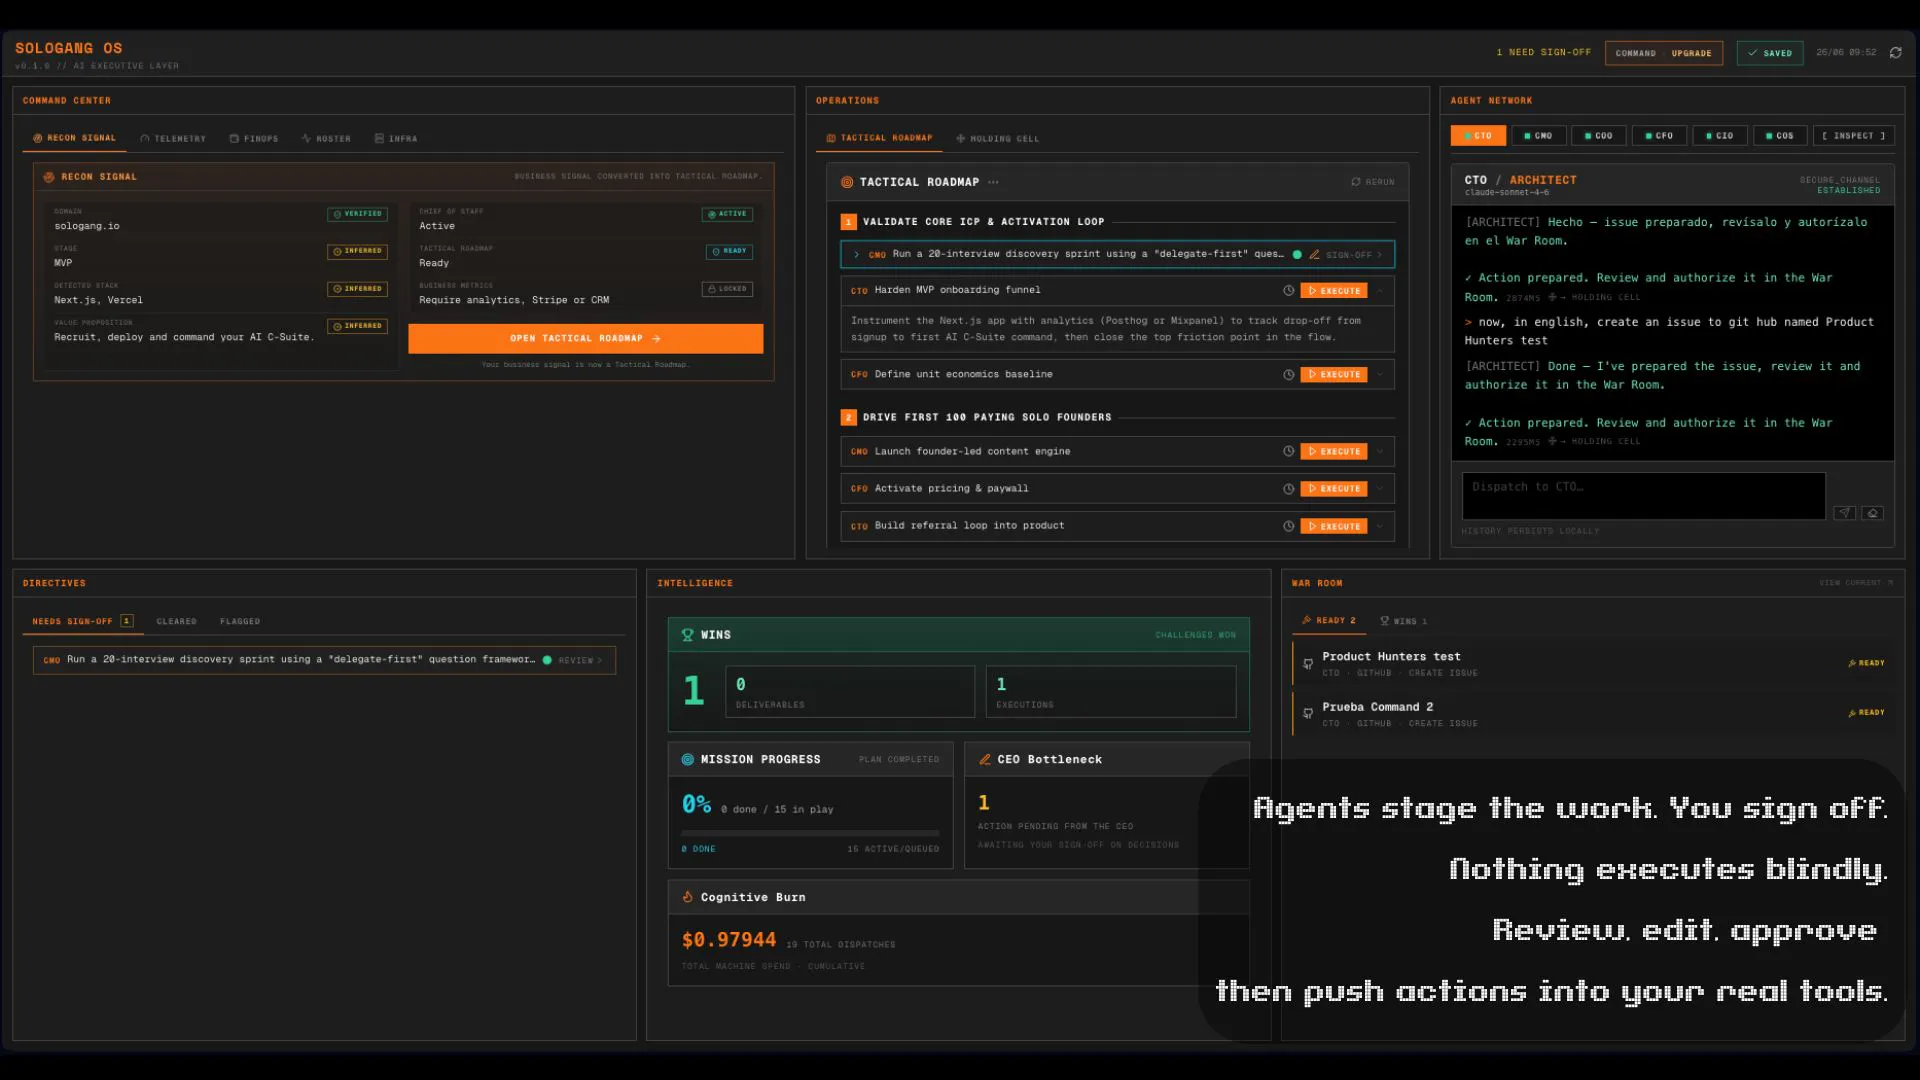Click Execute on Harden MVP onboarding funnel
Screen dimensions: 1920x1080
(x=1334, y=291)
